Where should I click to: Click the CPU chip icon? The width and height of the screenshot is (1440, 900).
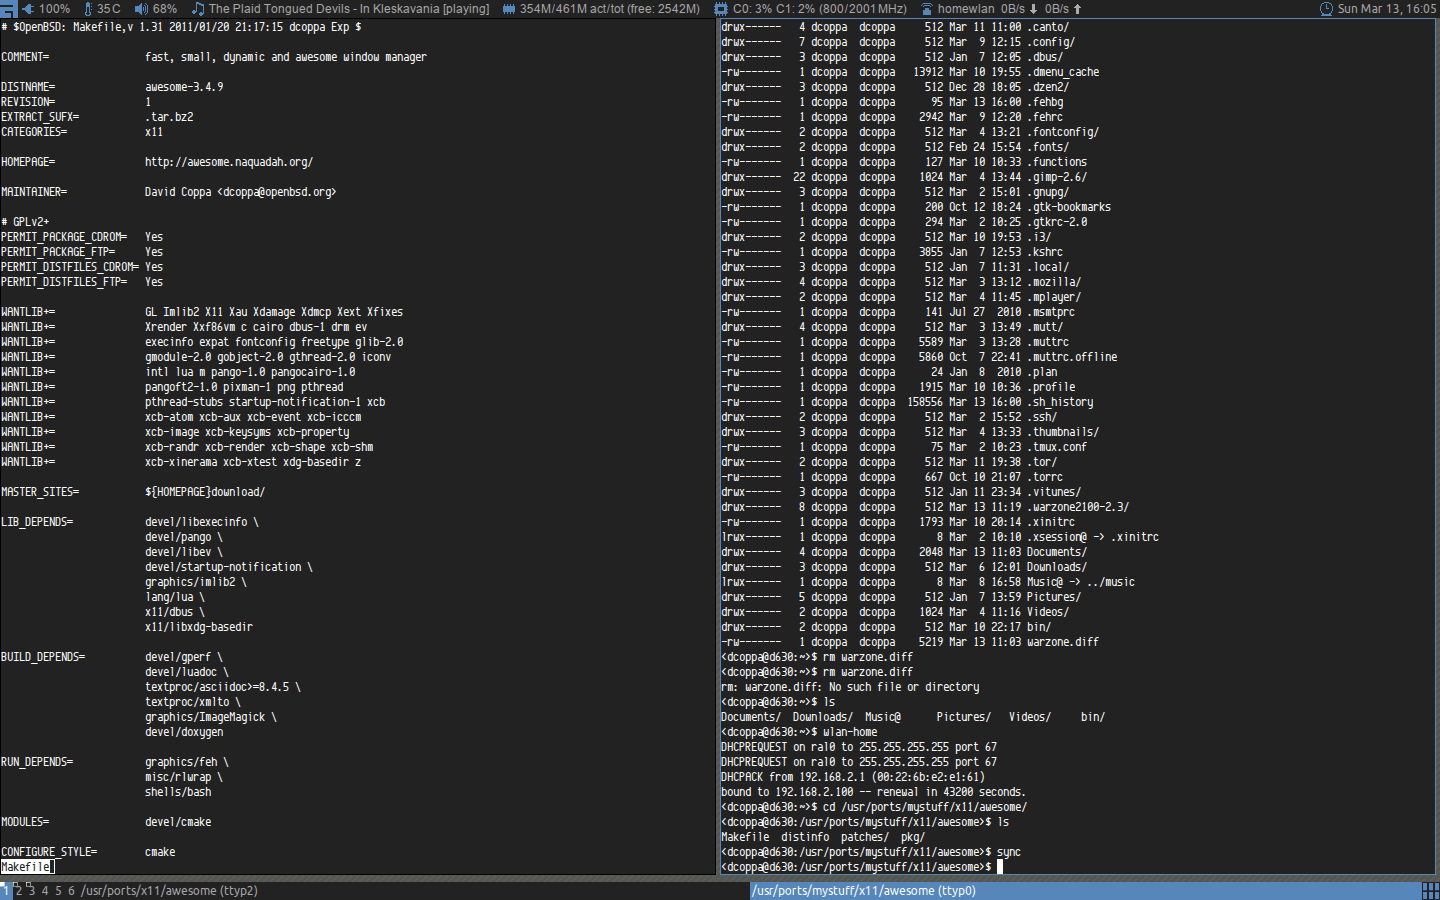[722, 9]
